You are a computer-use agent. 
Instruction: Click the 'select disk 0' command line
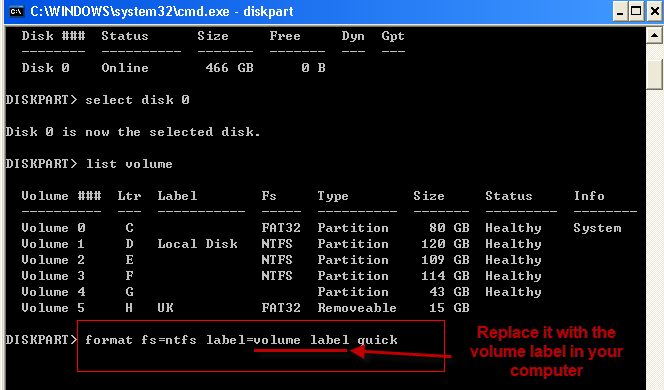click(137, 100)
